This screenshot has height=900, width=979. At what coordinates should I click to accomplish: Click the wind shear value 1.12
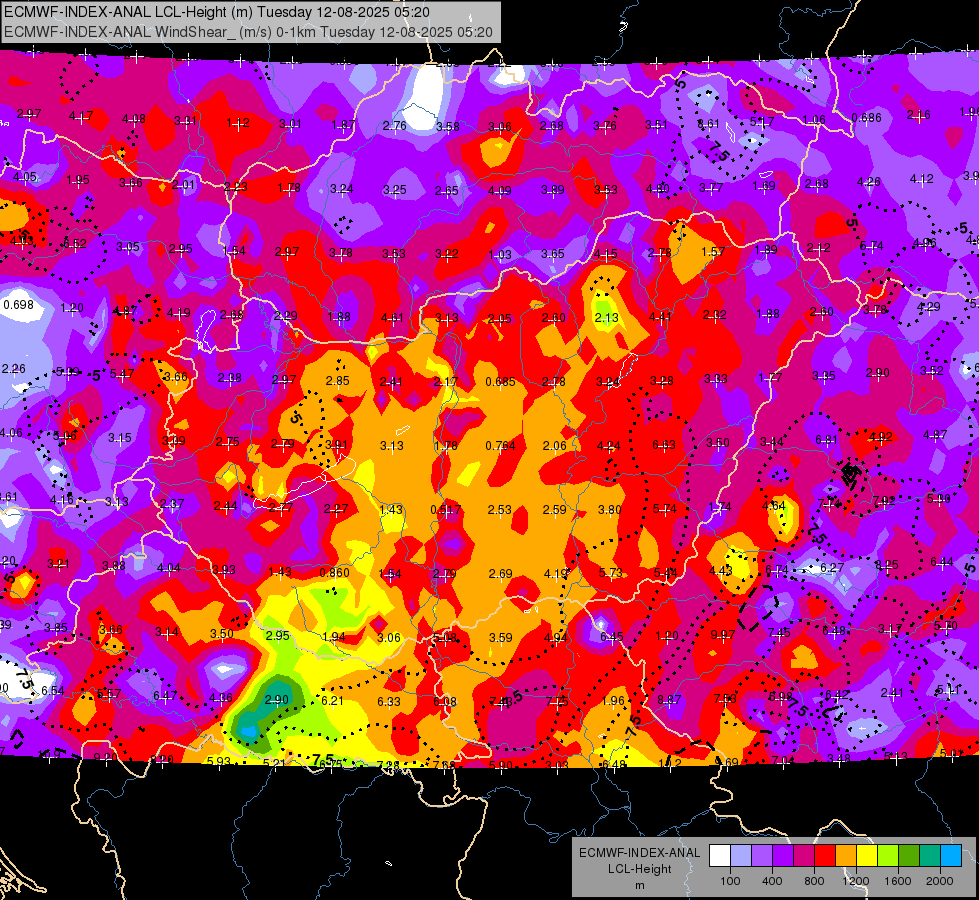point(238,123)
